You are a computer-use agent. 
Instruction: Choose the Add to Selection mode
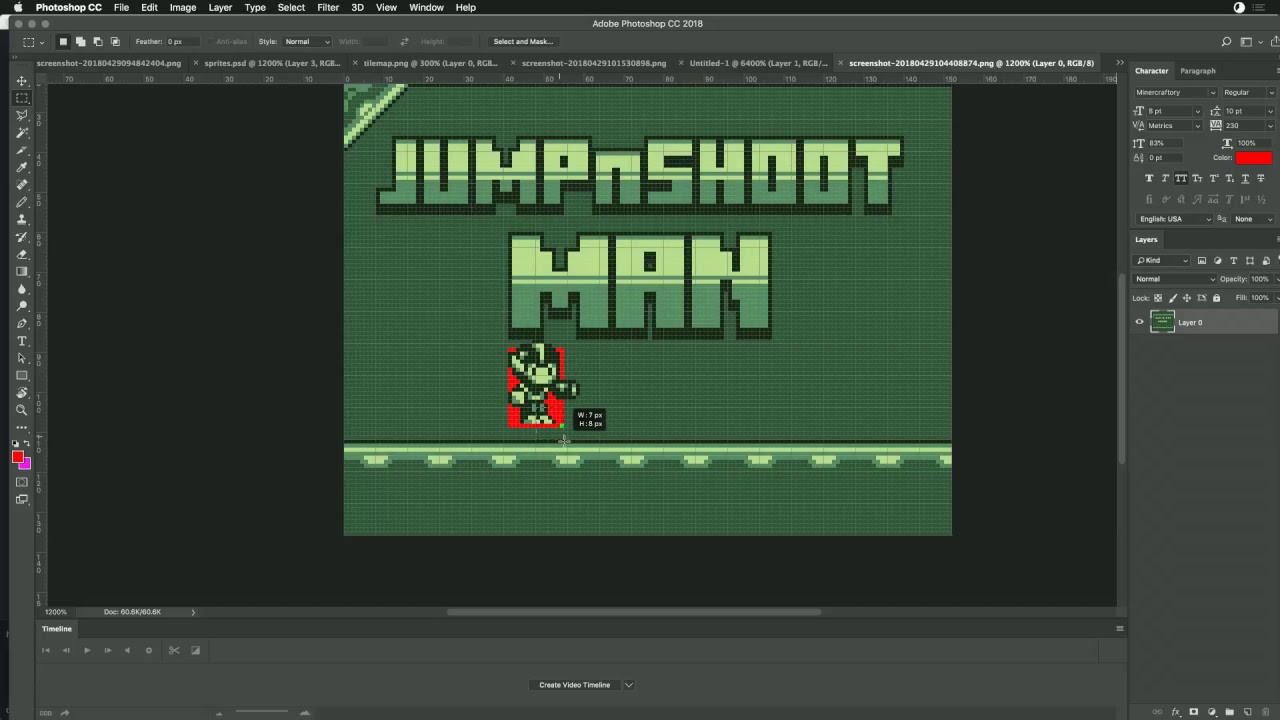(x=81, y=42)
